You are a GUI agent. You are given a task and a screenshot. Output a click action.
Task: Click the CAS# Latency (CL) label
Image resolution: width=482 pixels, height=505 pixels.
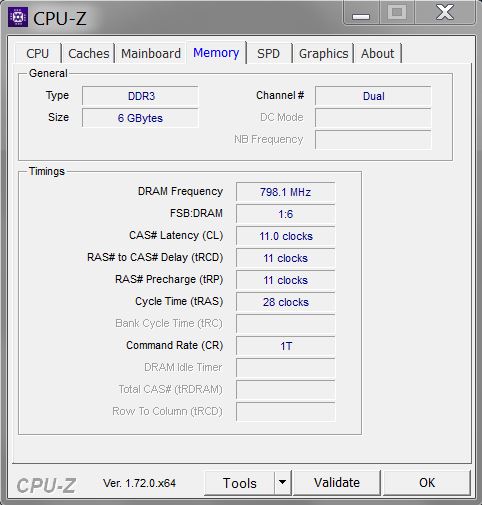(x=176, y=236)
